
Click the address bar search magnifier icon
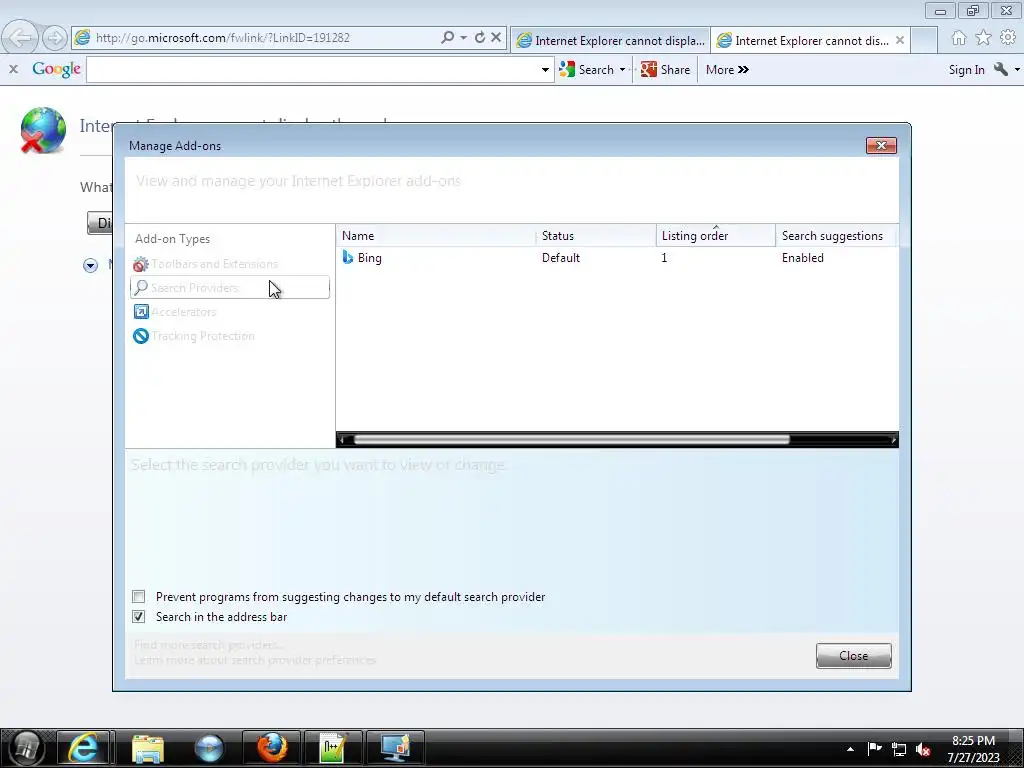(x=447, y=37)
